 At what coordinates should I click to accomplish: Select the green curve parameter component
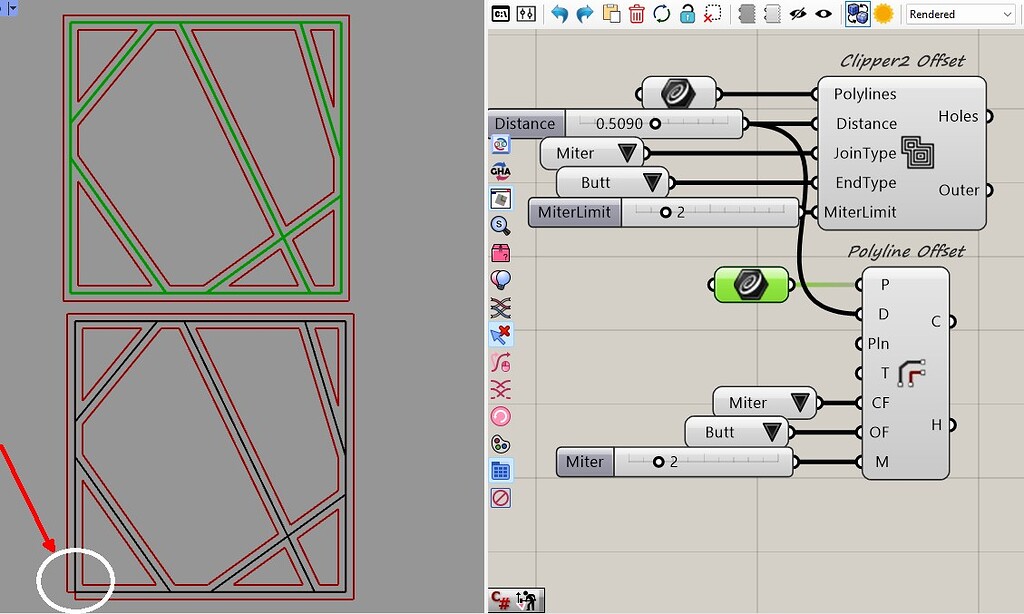[750, 284]
